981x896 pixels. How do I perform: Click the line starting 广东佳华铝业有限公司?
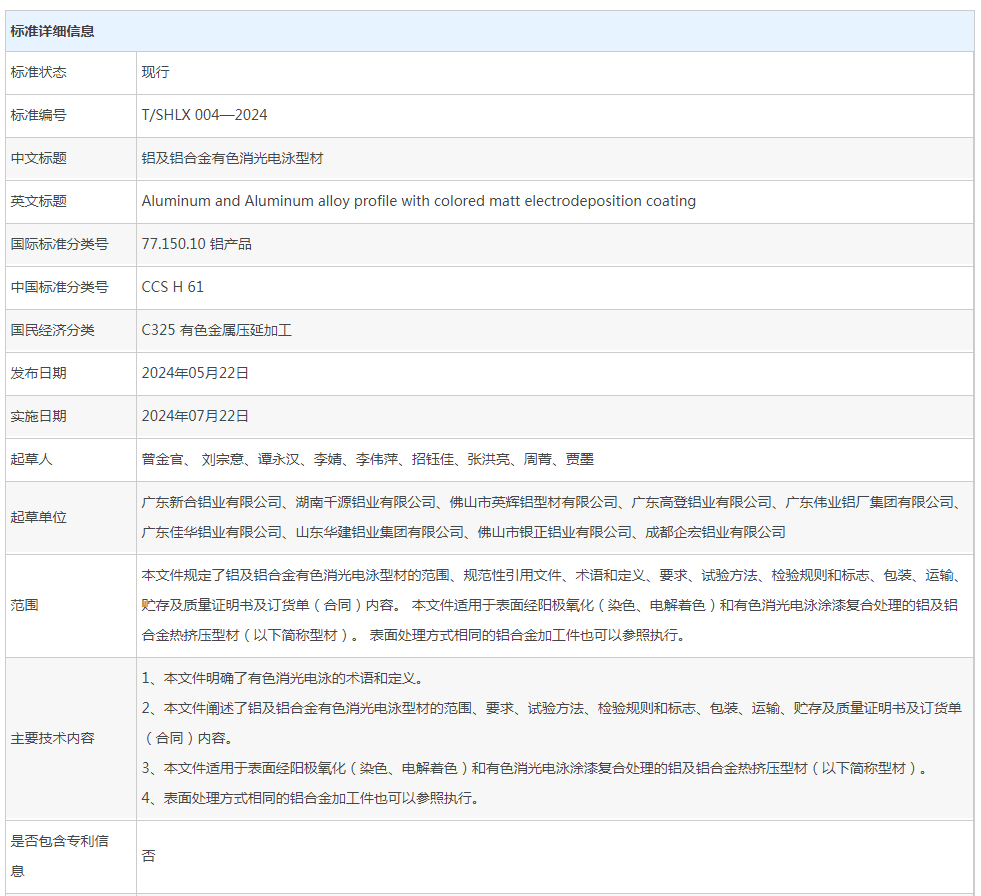pos(464,532)
